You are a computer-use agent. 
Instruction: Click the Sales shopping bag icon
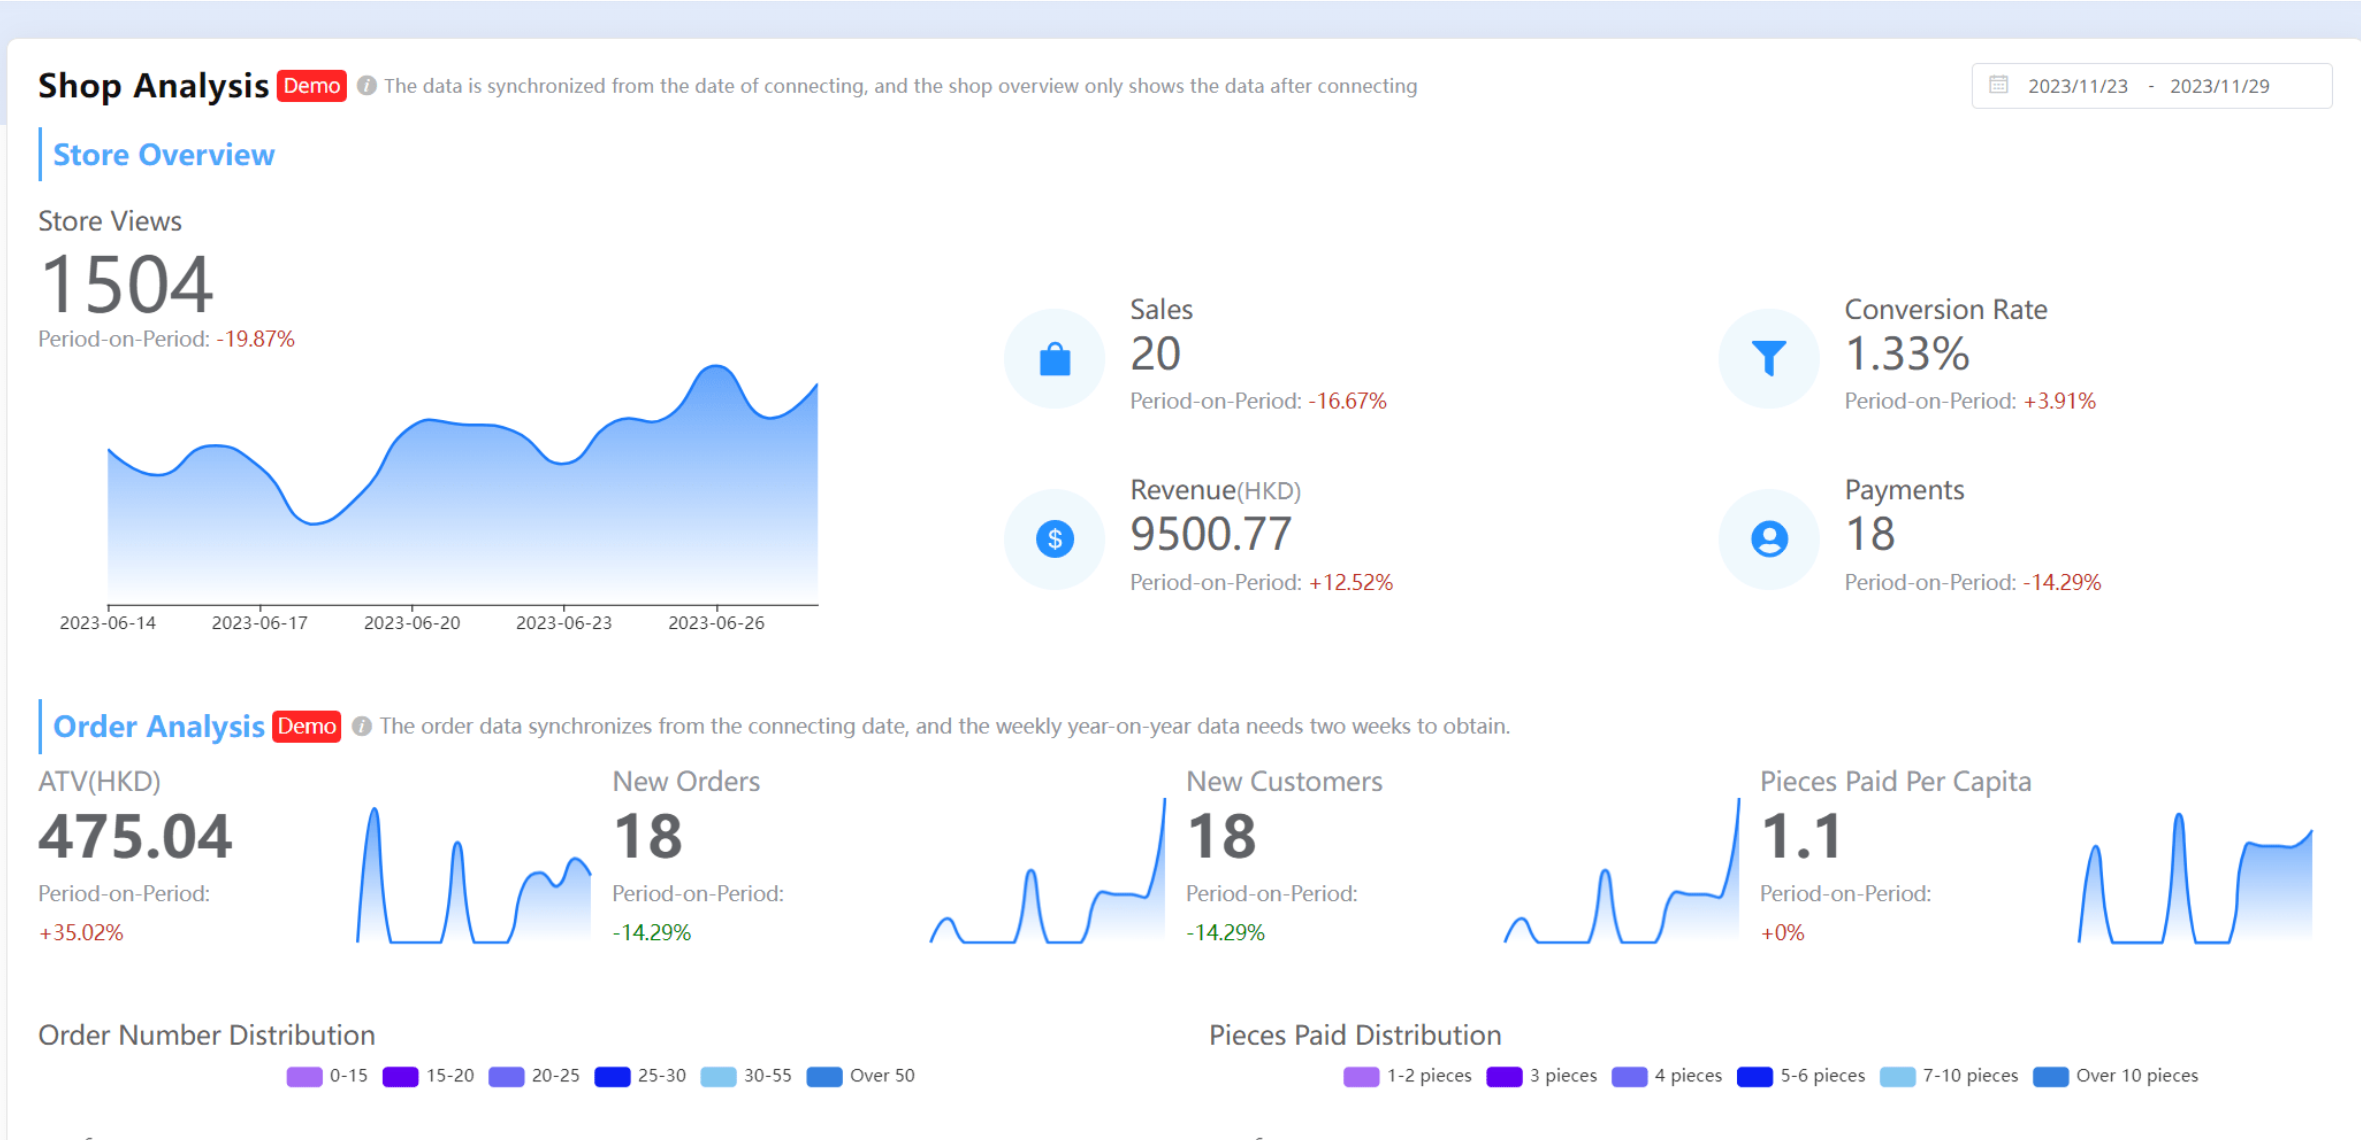1053,357
